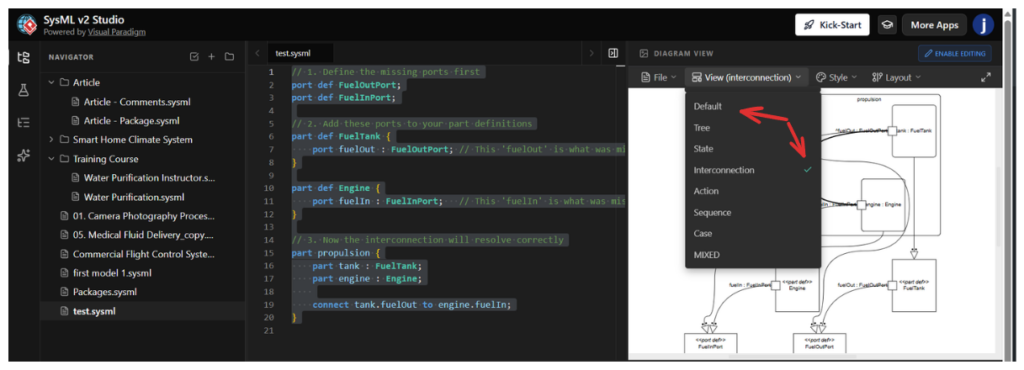Image resolution: width=1024 pixels, height=370 pixels.
Task: Open the flask lab sidebar icon
Action: coord(24,90)
